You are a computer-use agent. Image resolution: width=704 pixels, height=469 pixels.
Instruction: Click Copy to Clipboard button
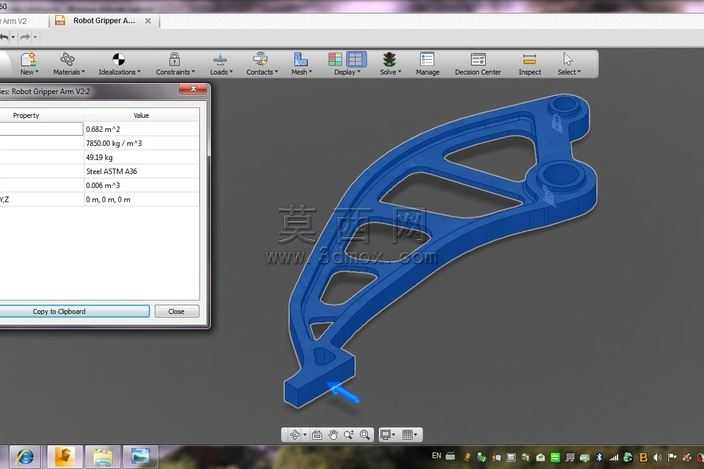pyautogui.click(x=74, y=311)
